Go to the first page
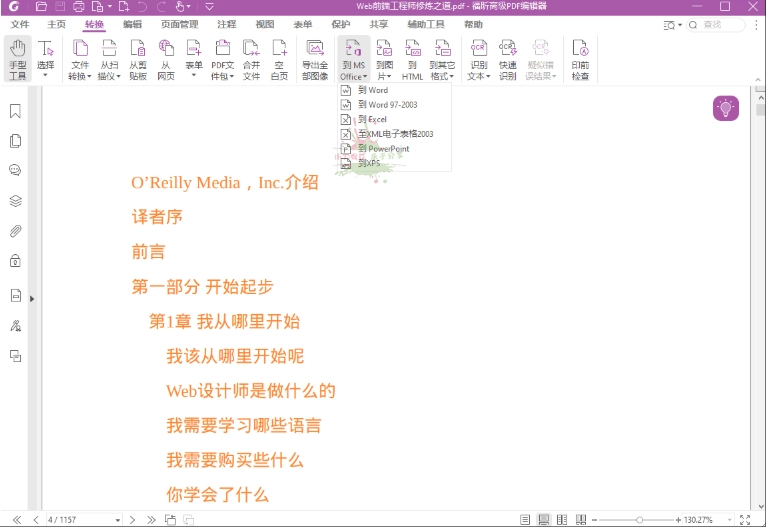This screenshot has height=527, width=766. (x=17, y=520)
